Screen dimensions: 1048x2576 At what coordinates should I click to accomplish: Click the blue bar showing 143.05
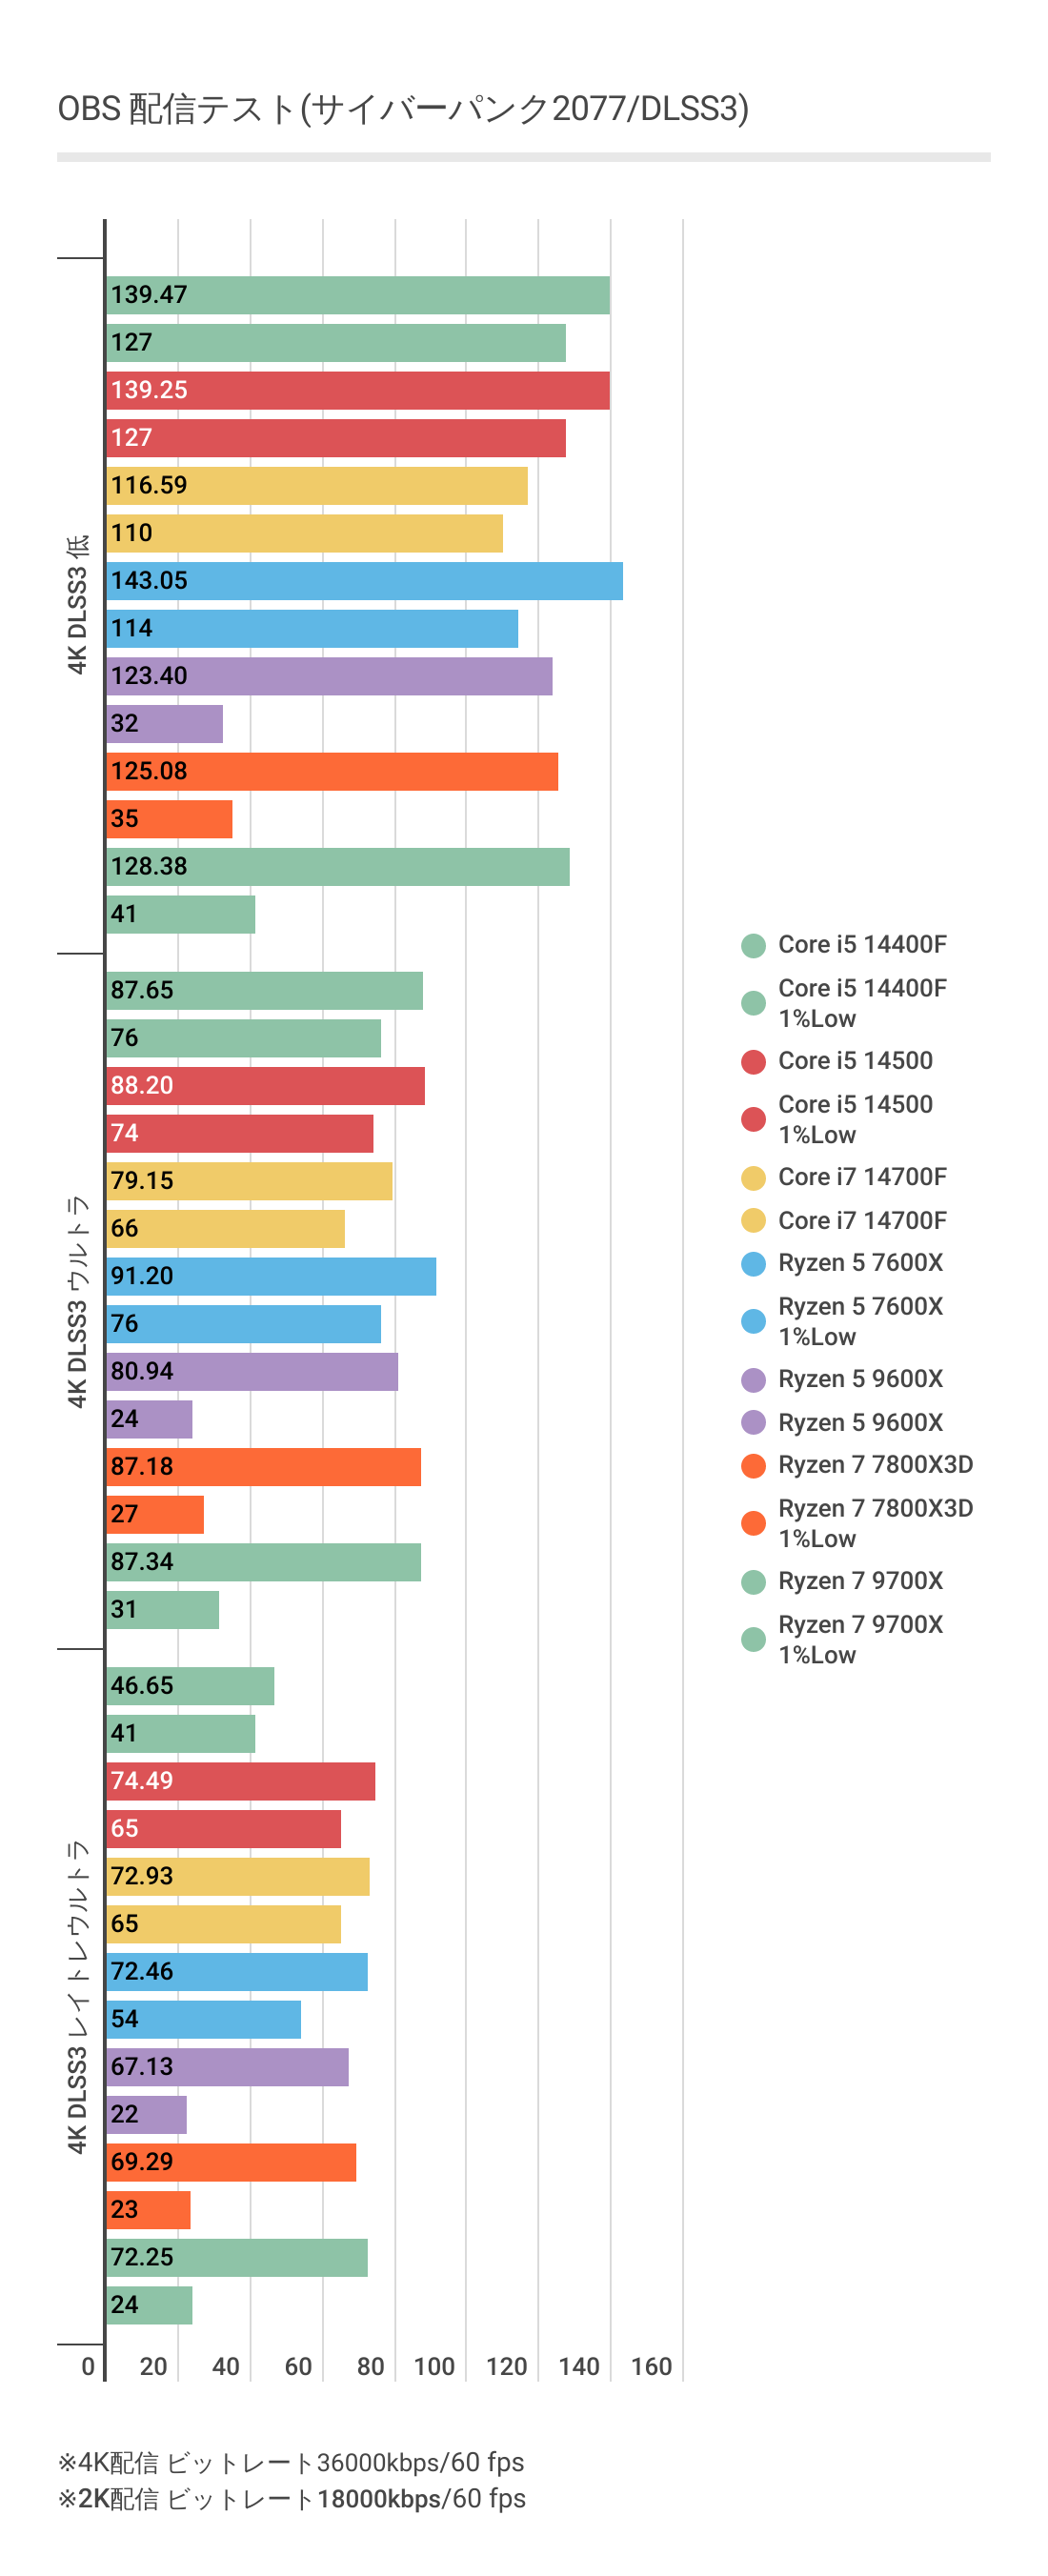coord(364,581)
